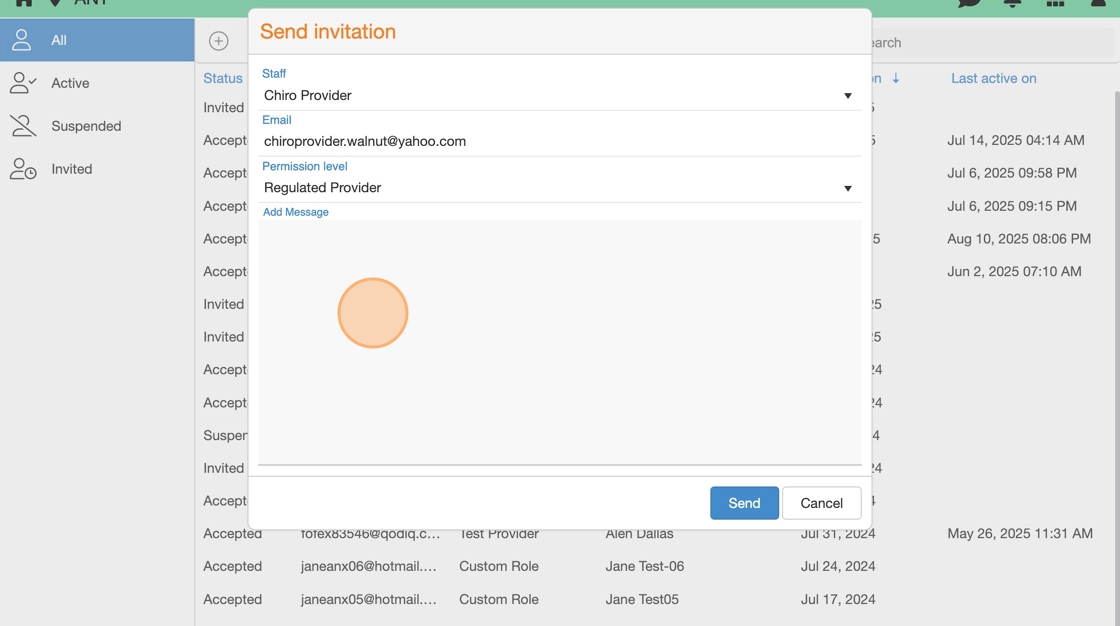Expand the Staff dropdown
The width and height of the screenshot is (1120, 626).
coord(847,96)
